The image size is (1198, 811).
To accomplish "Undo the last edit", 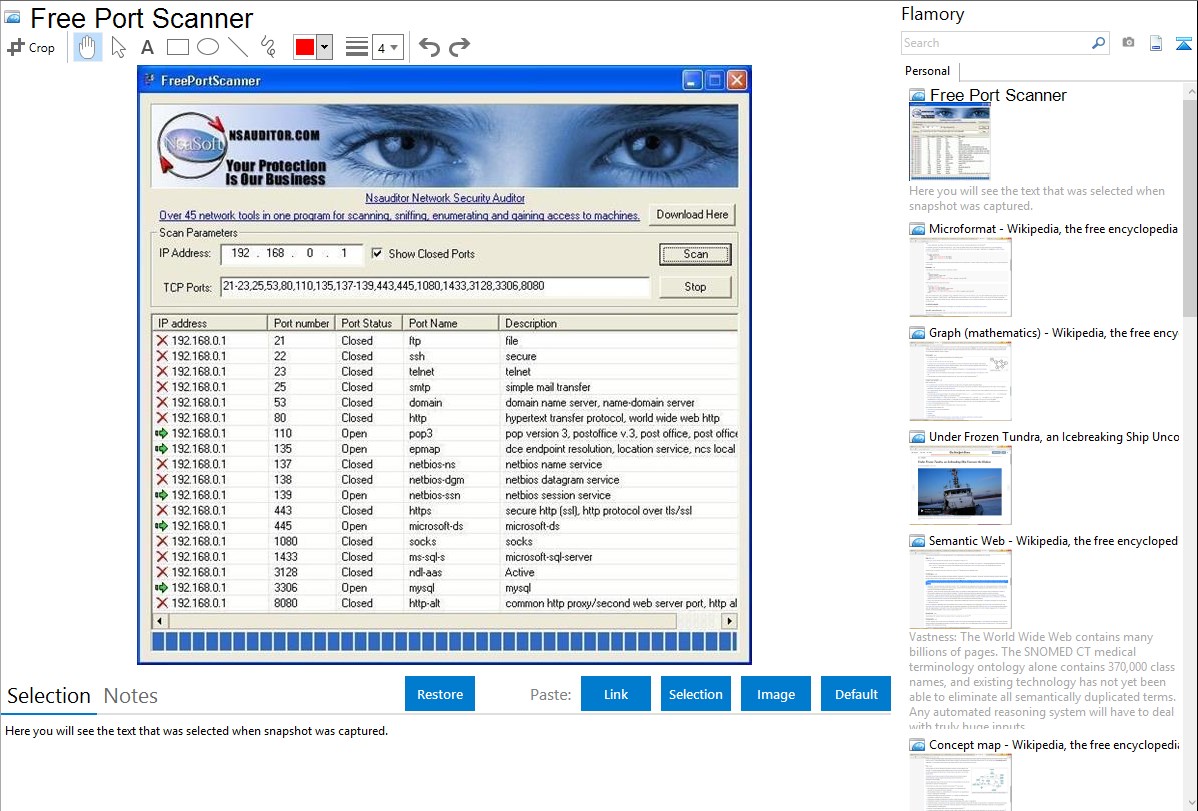I will 429,47.
